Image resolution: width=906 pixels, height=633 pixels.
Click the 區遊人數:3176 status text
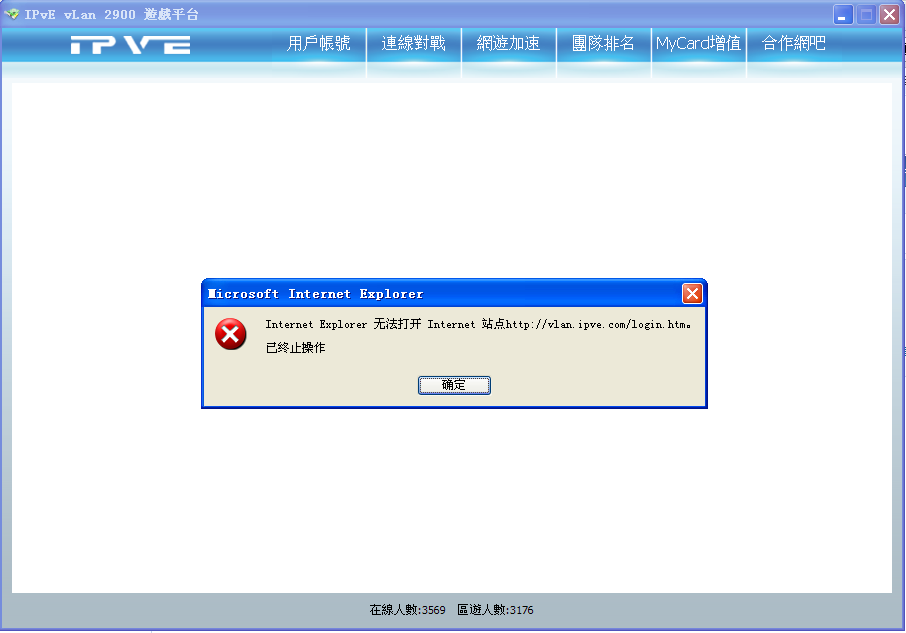coord(495,610)
